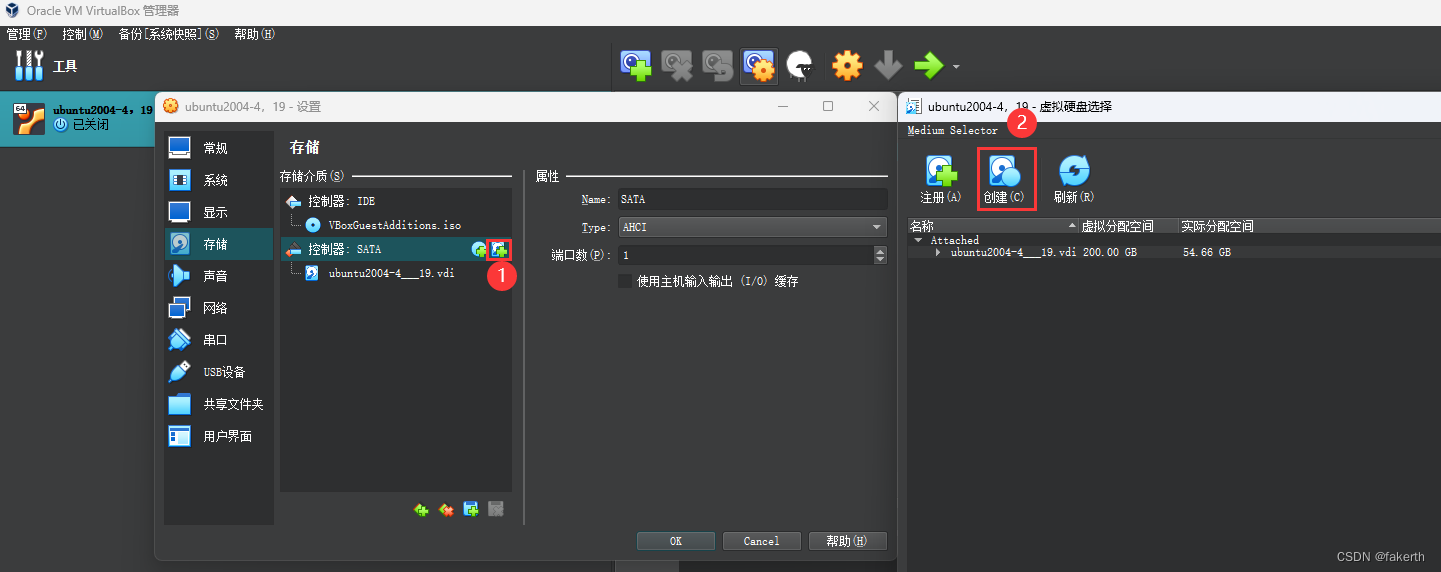The height and width of the screenshot is (572, 1441).
Task: Click the Name field containing SATA
Action: point(752,199)
